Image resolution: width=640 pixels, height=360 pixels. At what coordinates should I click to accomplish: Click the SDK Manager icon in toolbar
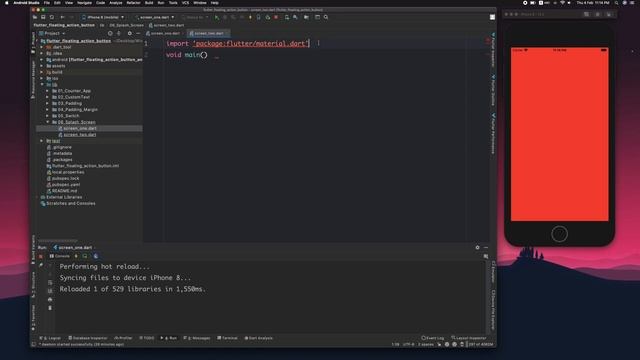pyautogui.click(x=295, y=18)
